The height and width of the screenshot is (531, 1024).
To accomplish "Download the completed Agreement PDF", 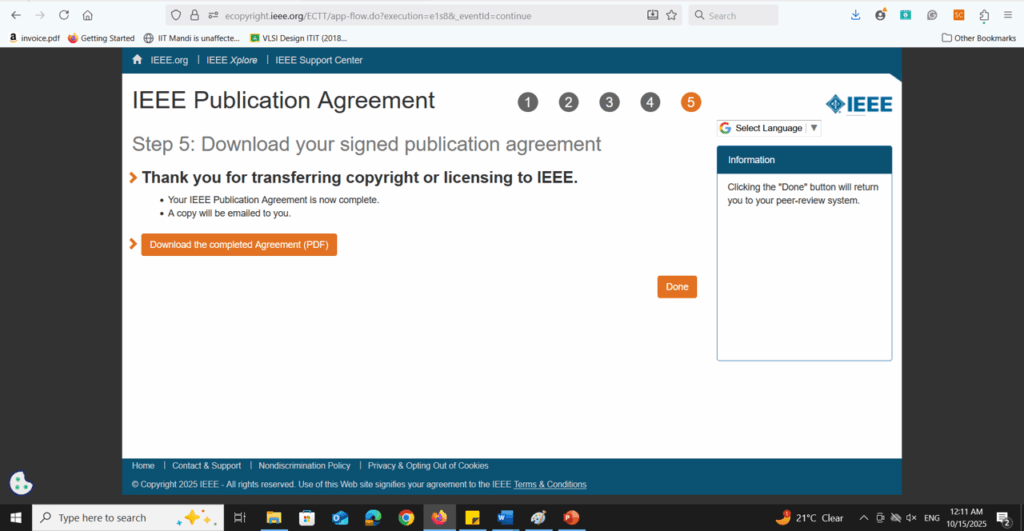I will coord(238,245).
